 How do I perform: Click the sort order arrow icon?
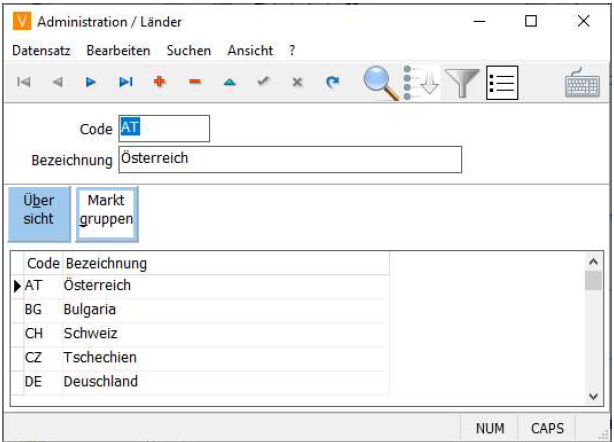tap(421, 84)
